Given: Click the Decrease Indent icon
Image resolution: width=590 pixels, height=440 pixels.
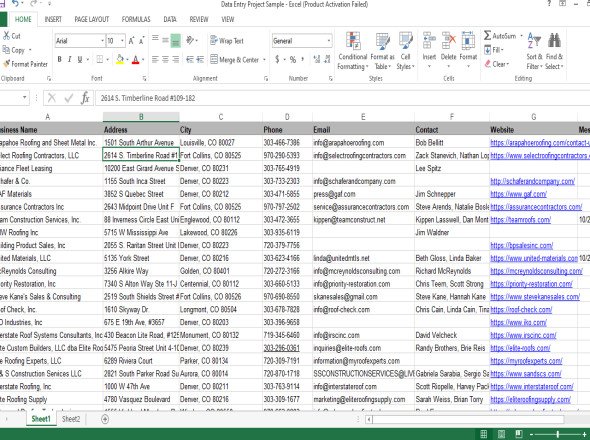Looking at the screenshot, I should point(190,59).
